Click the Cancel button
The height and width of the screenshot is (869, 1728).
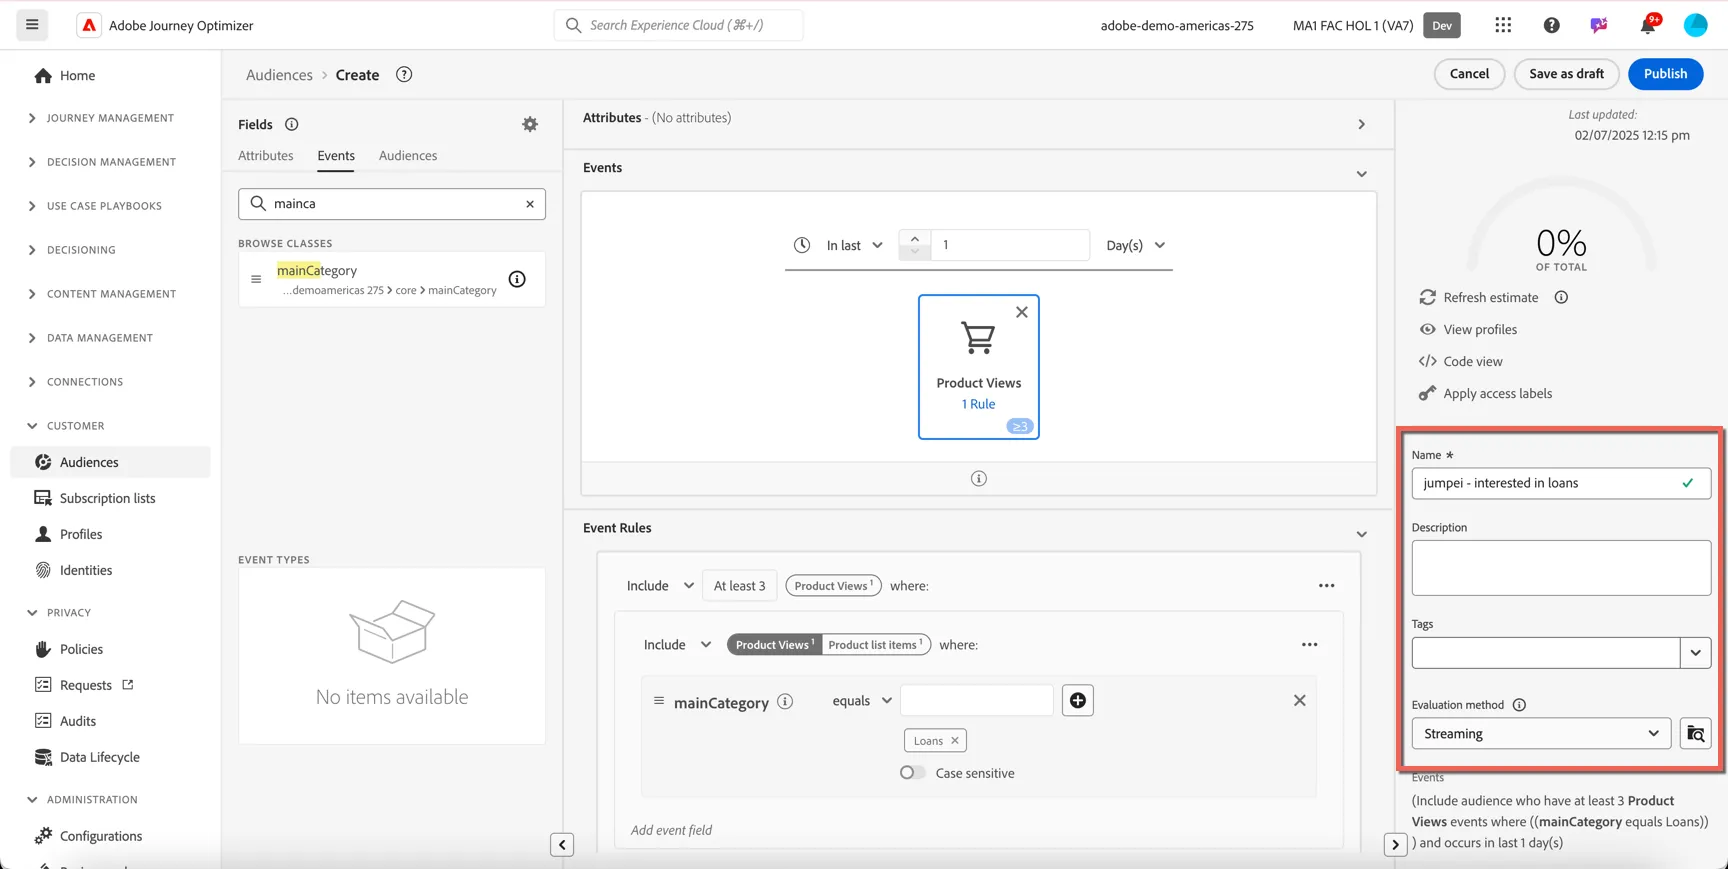pyautogui.click(x=1469, y=74)
